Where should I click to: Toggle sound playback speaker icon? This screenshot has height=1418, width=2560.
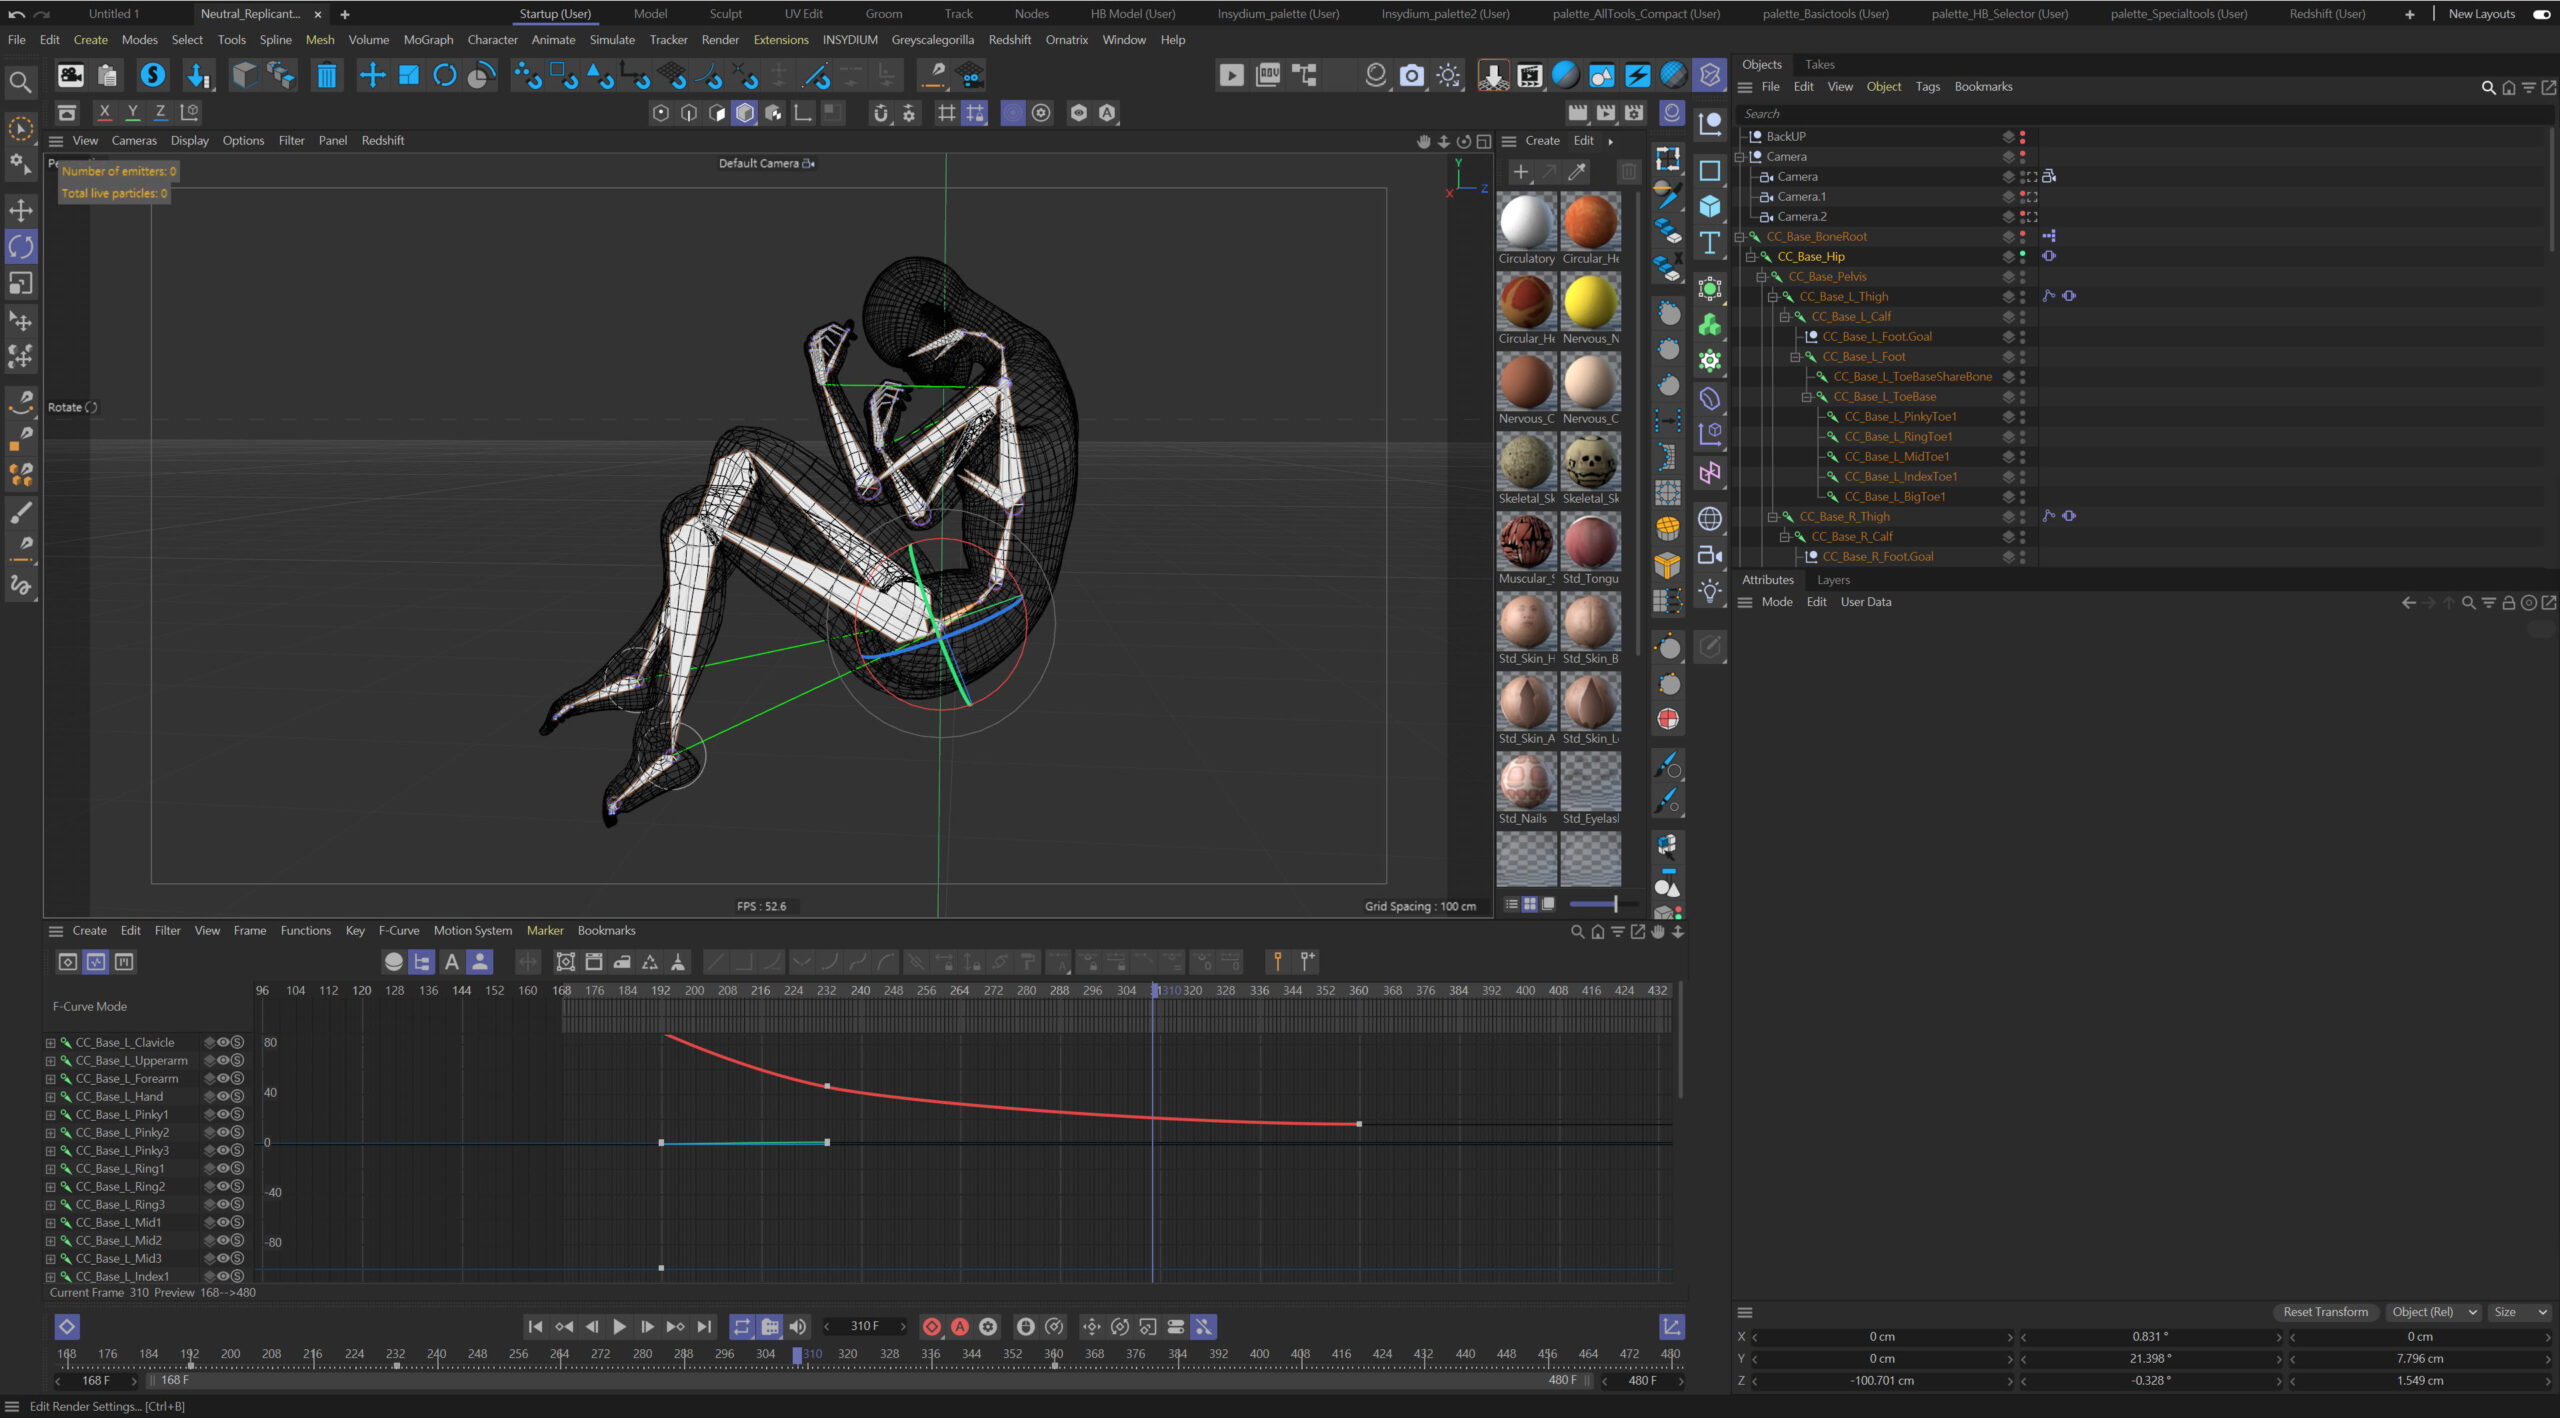797,1326
